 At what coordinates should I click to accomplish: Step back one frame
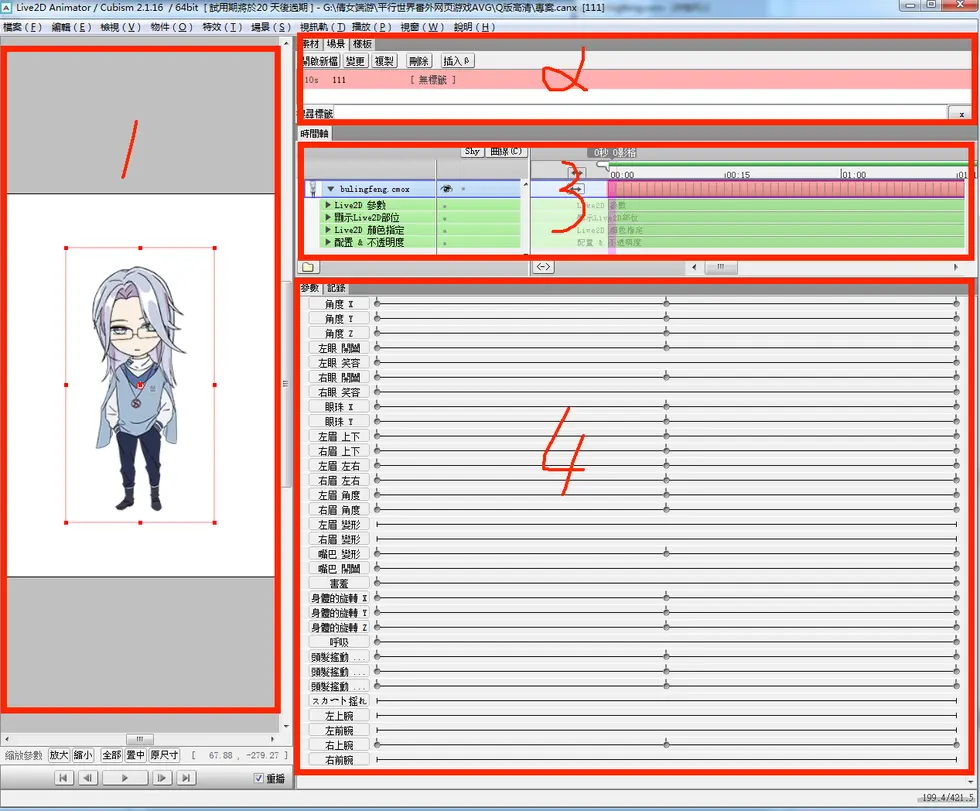[x=88, y=778]
